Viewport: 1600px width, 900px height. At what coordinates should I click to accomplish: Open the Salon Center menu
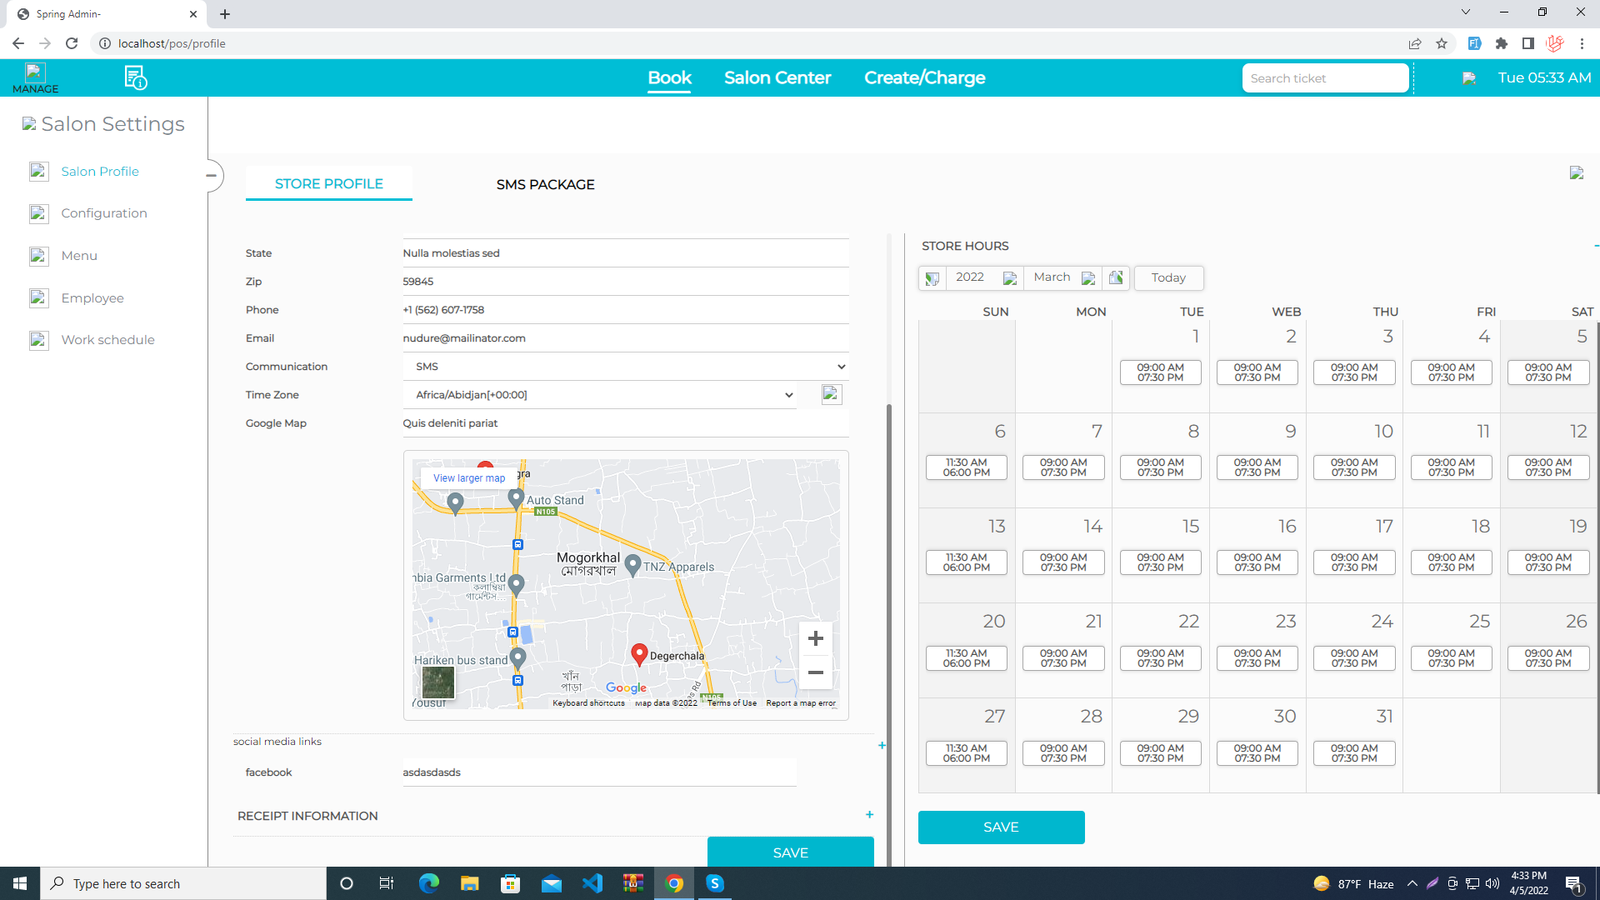point(777,78)
